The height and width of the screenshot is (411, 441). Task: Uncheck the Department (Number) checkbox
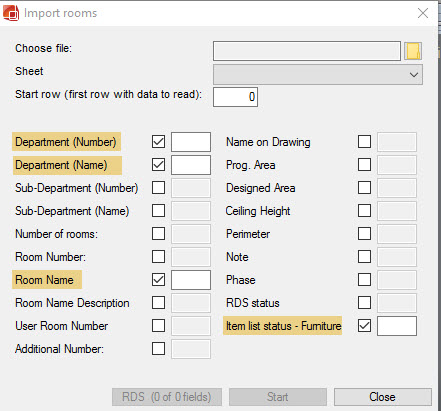point(158,142)
